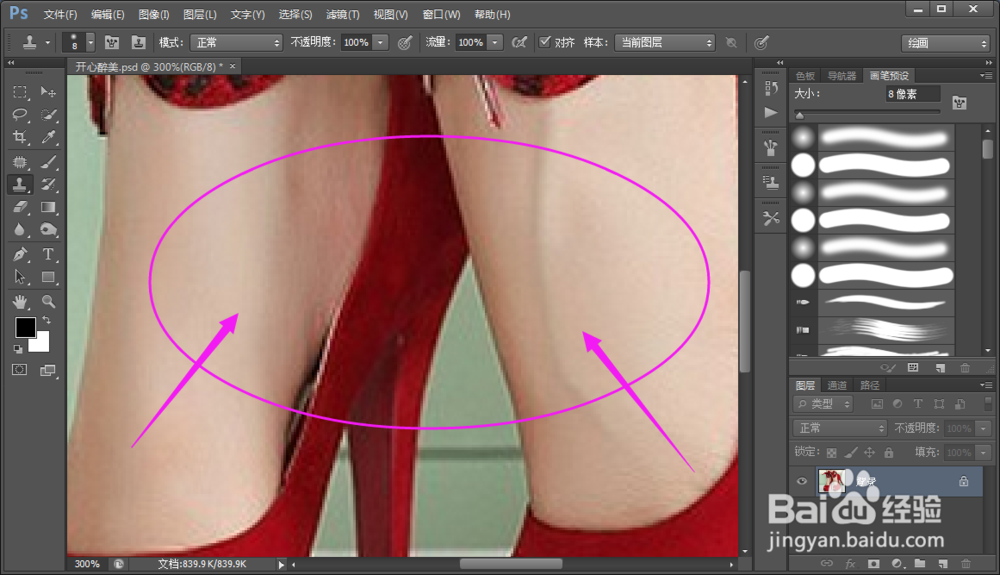The image size is (1000, 575).
Task: Toggle Quick Mask mode
Action: pyautogui.click(x=20, y=370)
